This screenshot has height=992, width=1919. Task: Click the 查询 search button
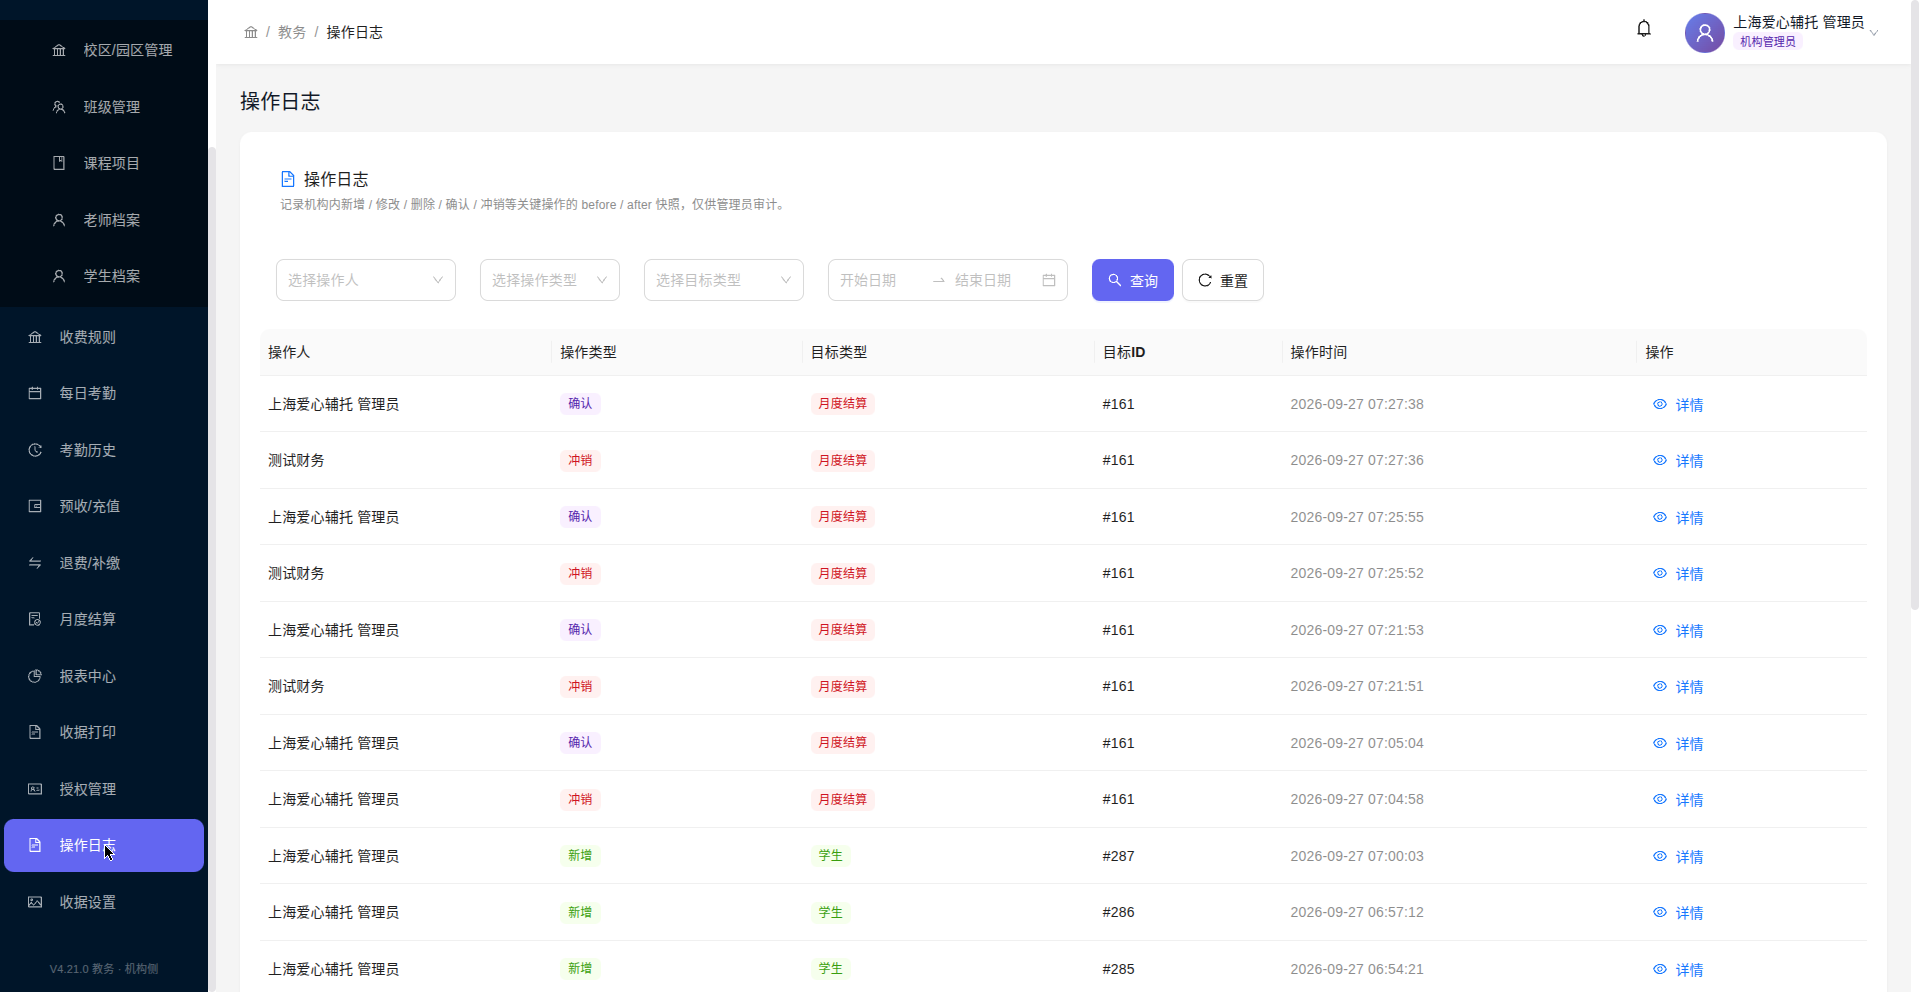(x=1133, y=280)
